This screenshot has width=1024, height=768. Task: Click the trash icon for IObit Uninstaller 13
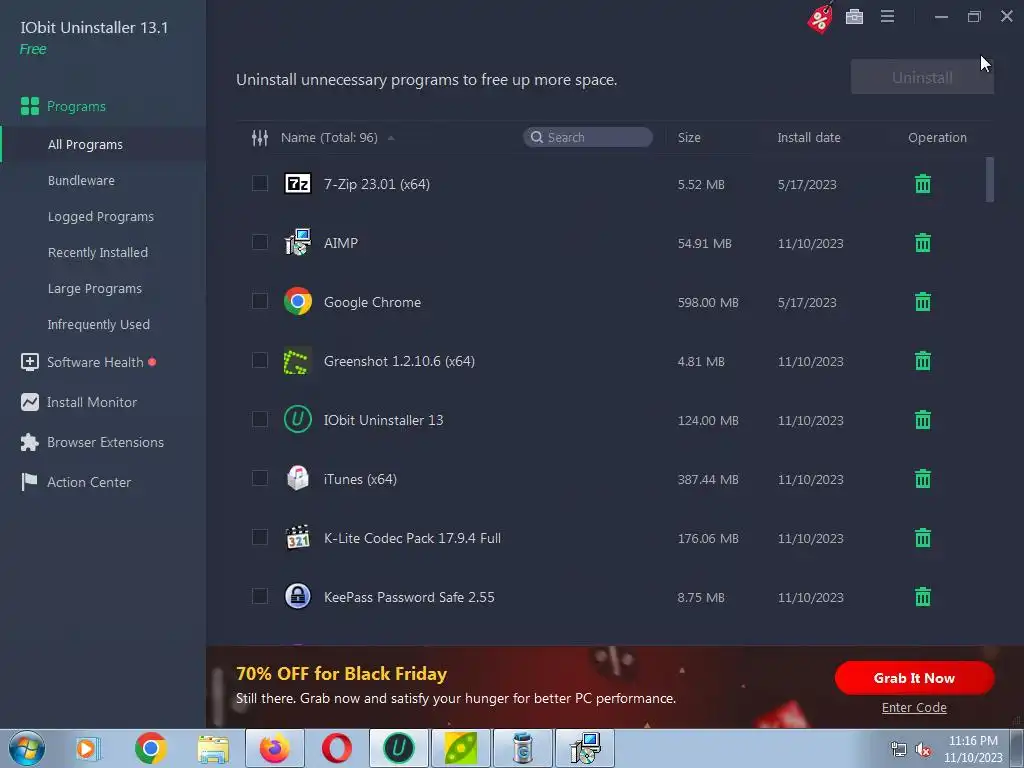pyautogui.click(x=922, y=420)
